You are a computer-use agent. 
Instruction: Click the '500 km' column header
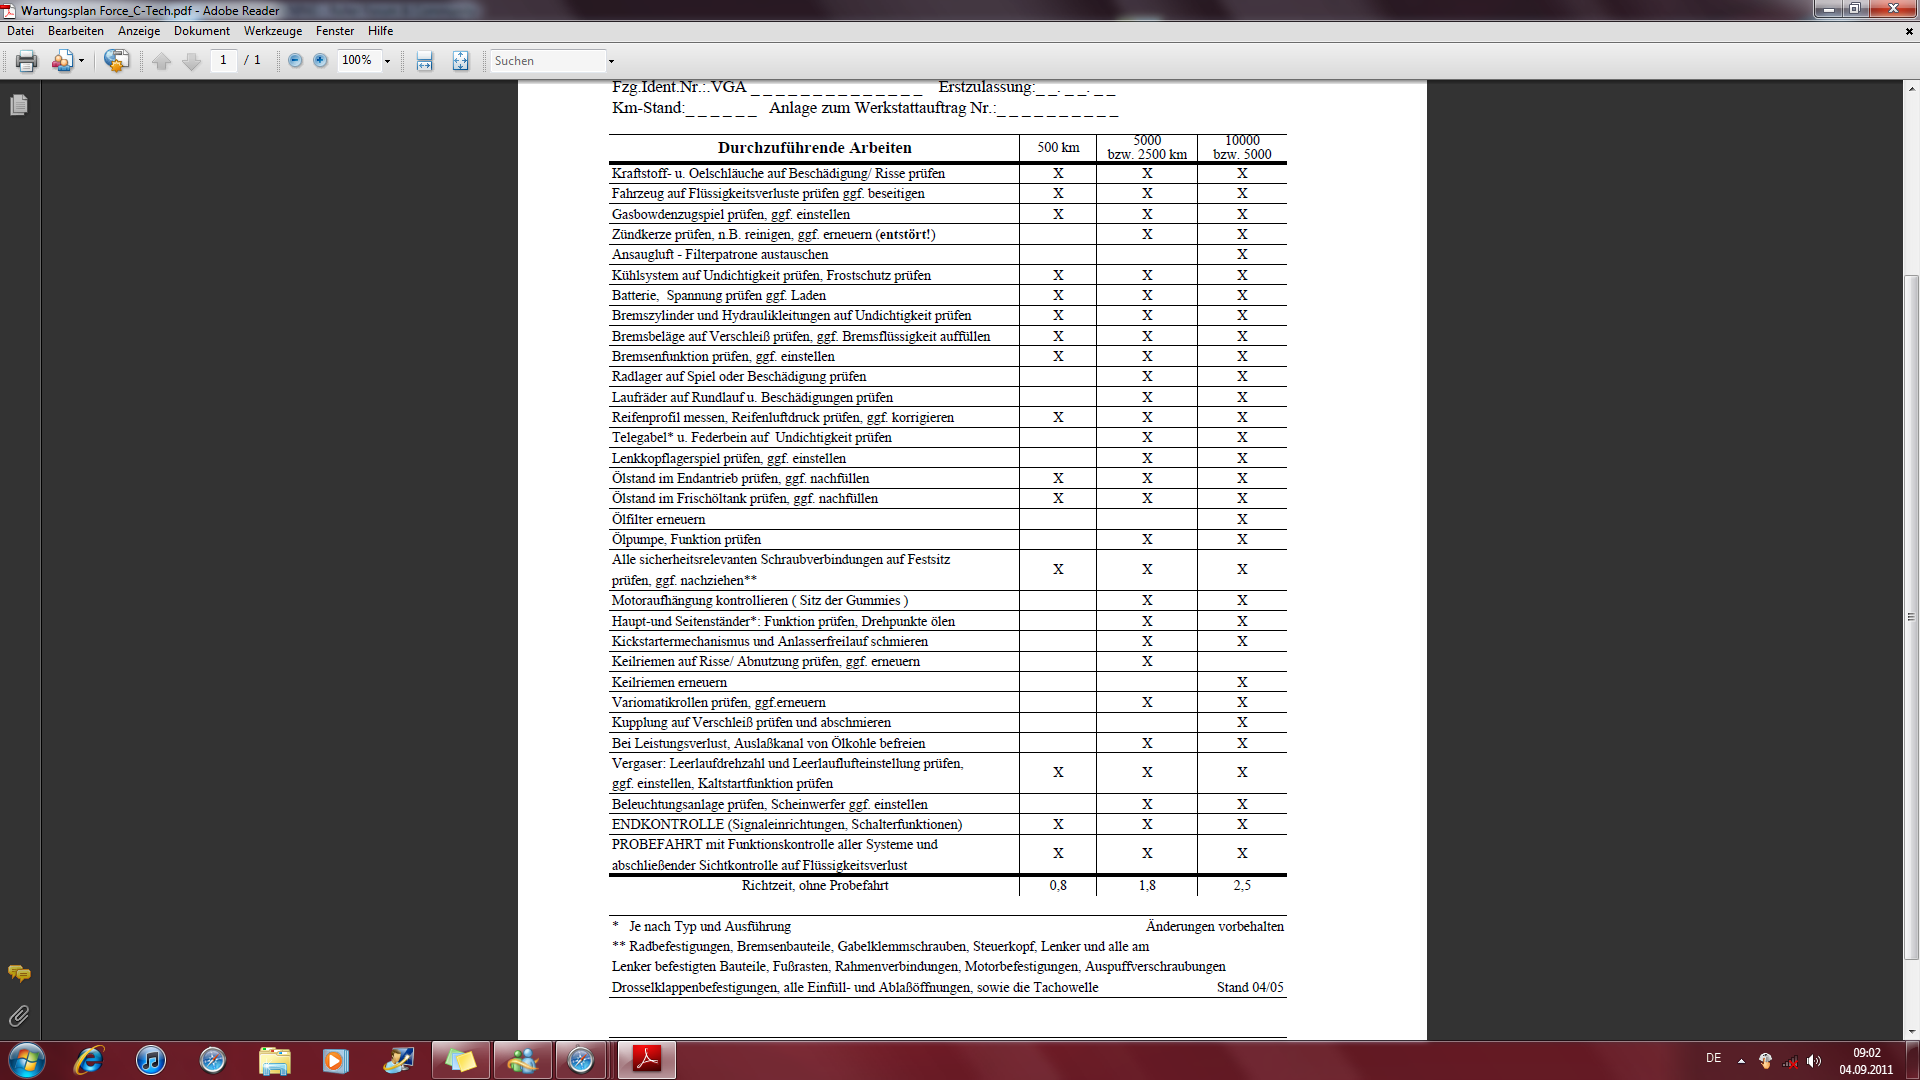(x=1058, y=148)
